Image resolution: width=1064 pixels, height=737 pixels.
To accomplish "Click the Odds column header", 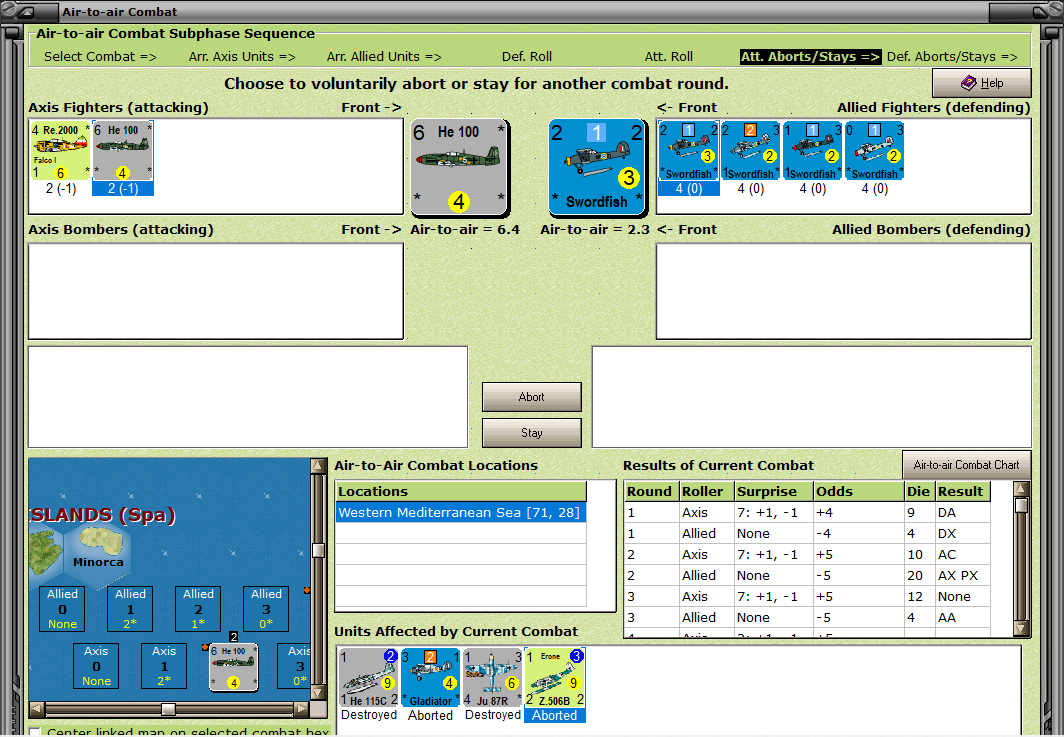I will [858, 491].
